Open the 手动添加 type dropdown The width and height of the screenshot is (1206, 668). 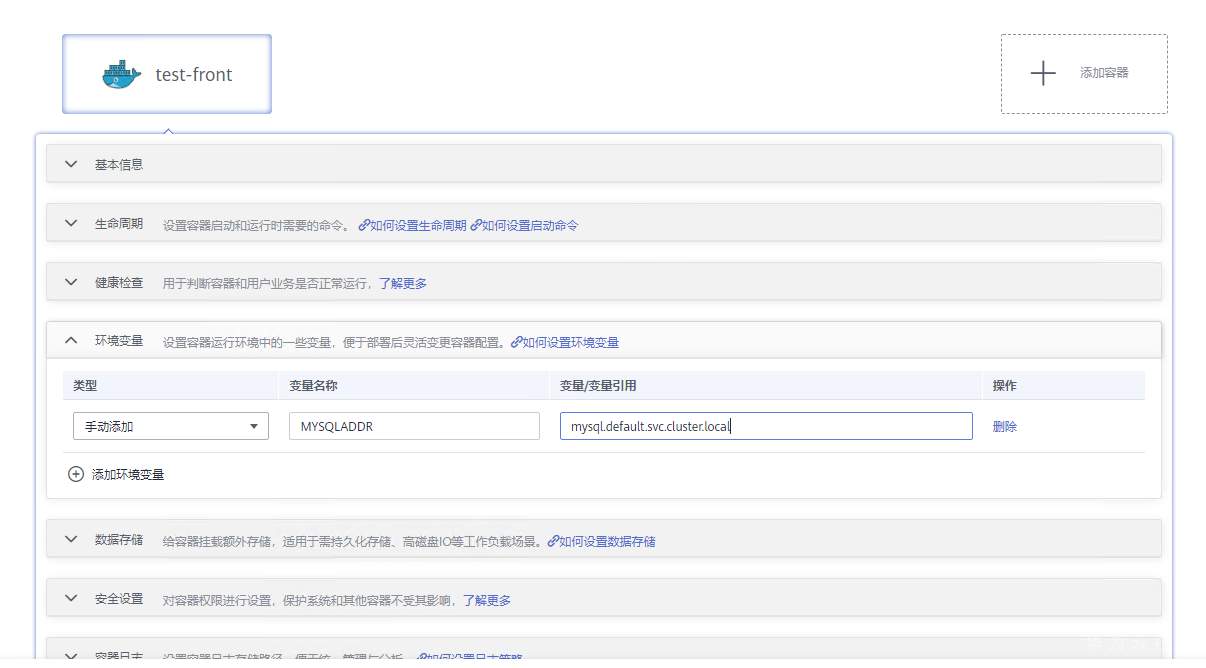point(171,426)
